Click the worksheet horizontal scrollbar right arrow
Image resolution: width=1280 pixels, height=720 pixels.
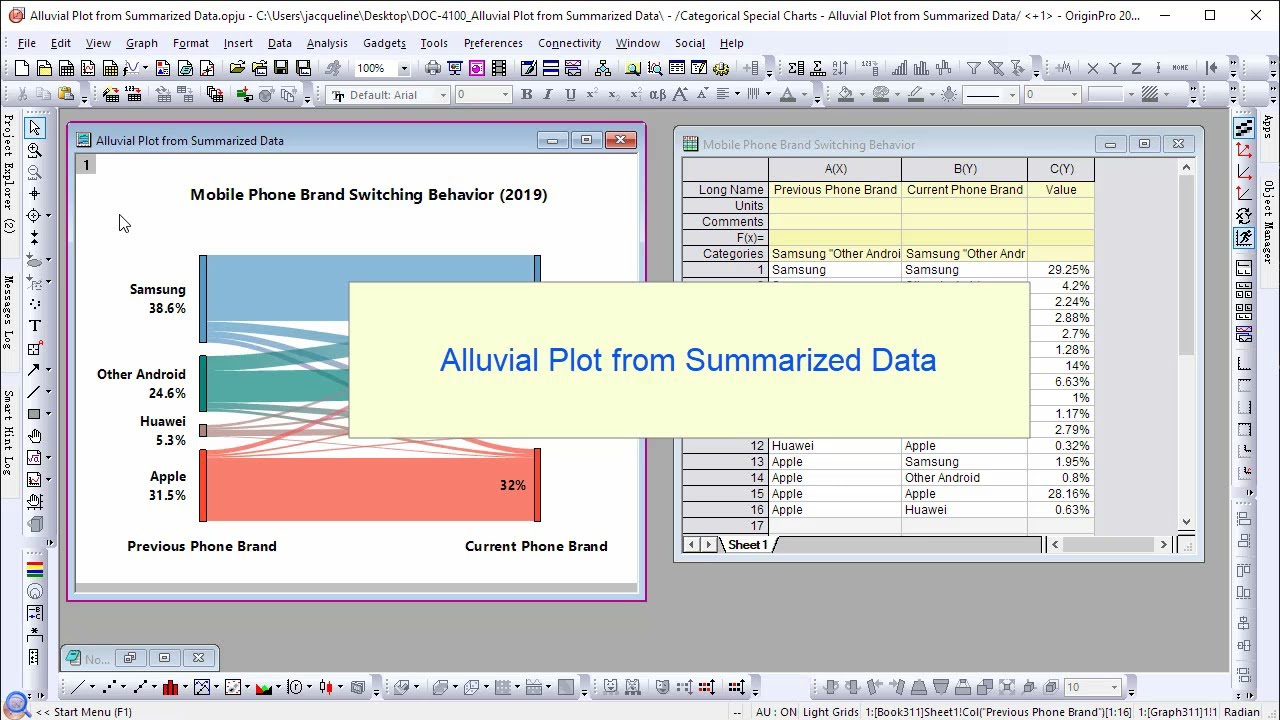1163,544
